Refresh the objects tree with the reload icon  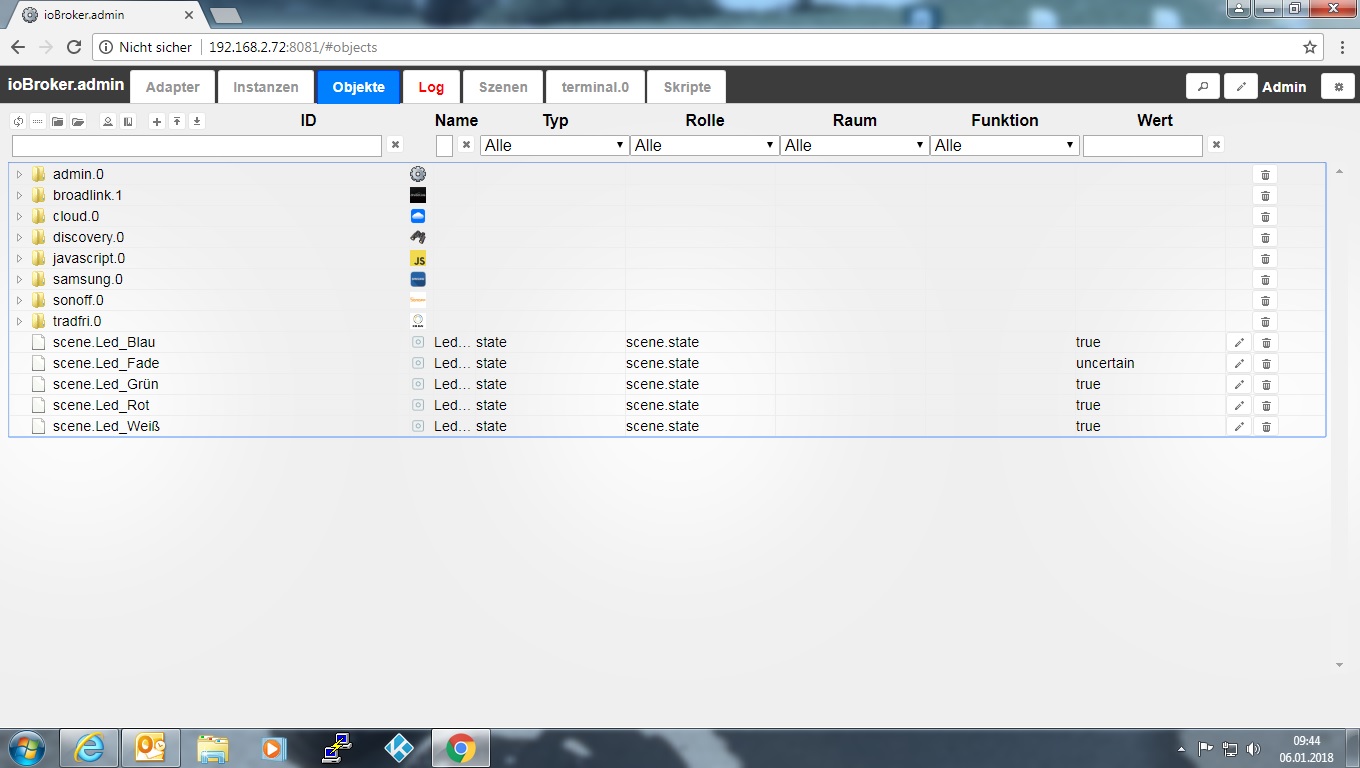point(18,121)
